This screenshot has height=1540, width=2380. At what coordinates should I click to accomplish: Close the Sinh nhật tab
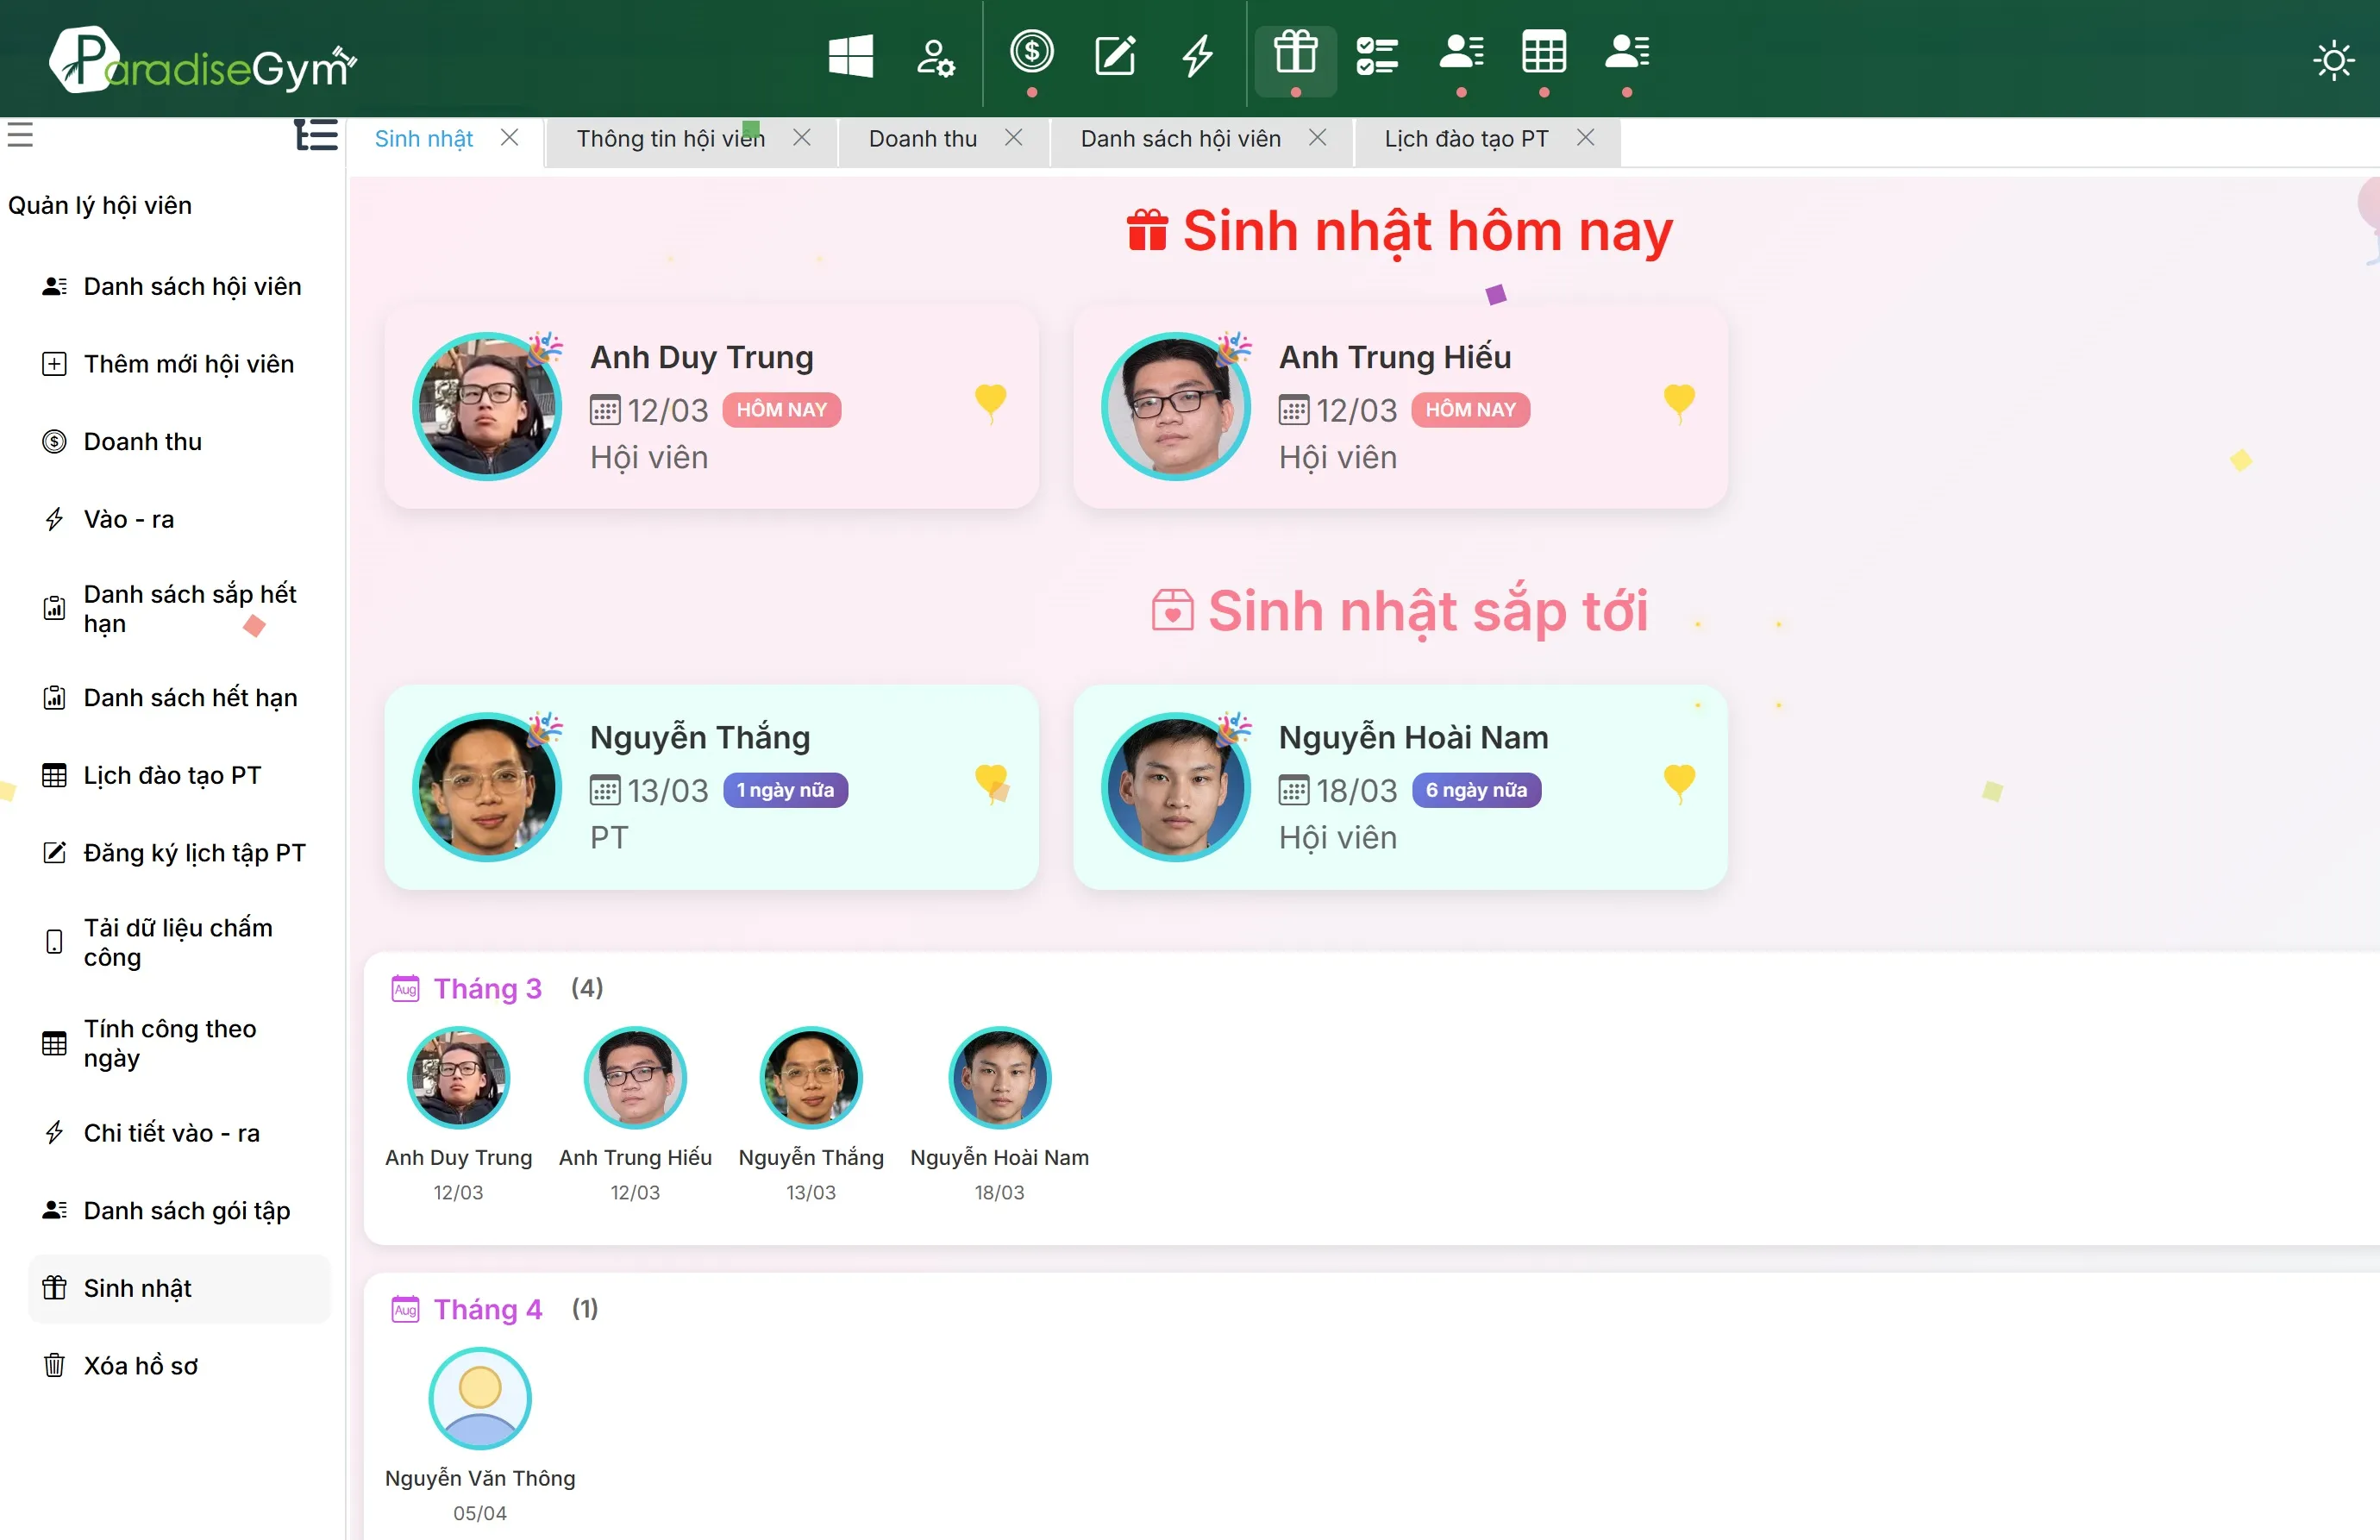[509, 138]
